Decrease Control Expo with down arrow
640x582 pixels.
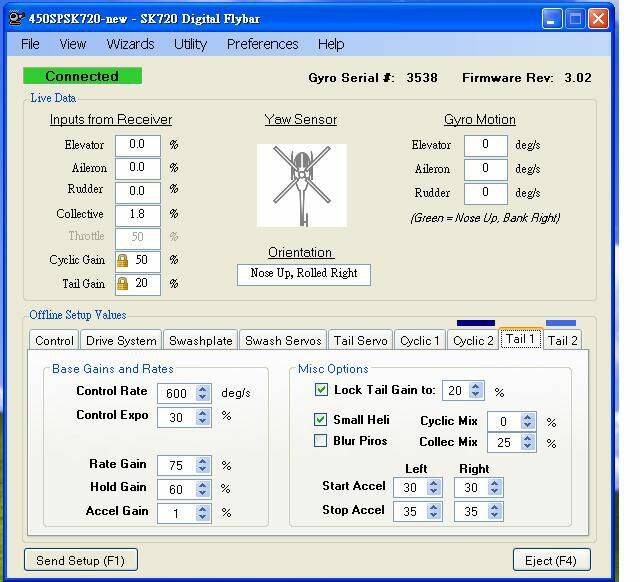[203, 422]
